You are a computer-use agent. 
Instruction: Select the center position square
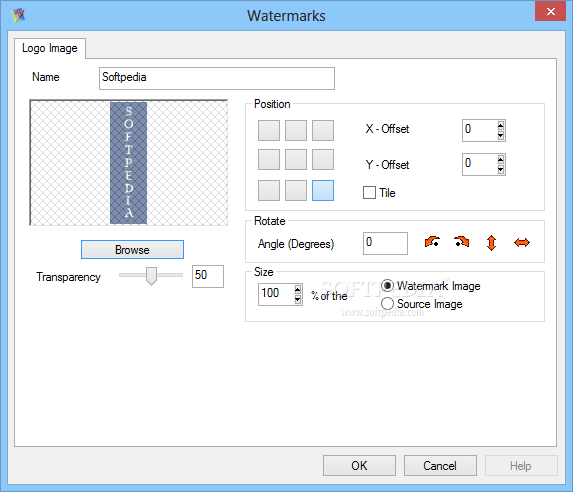(x=296, y=159)
